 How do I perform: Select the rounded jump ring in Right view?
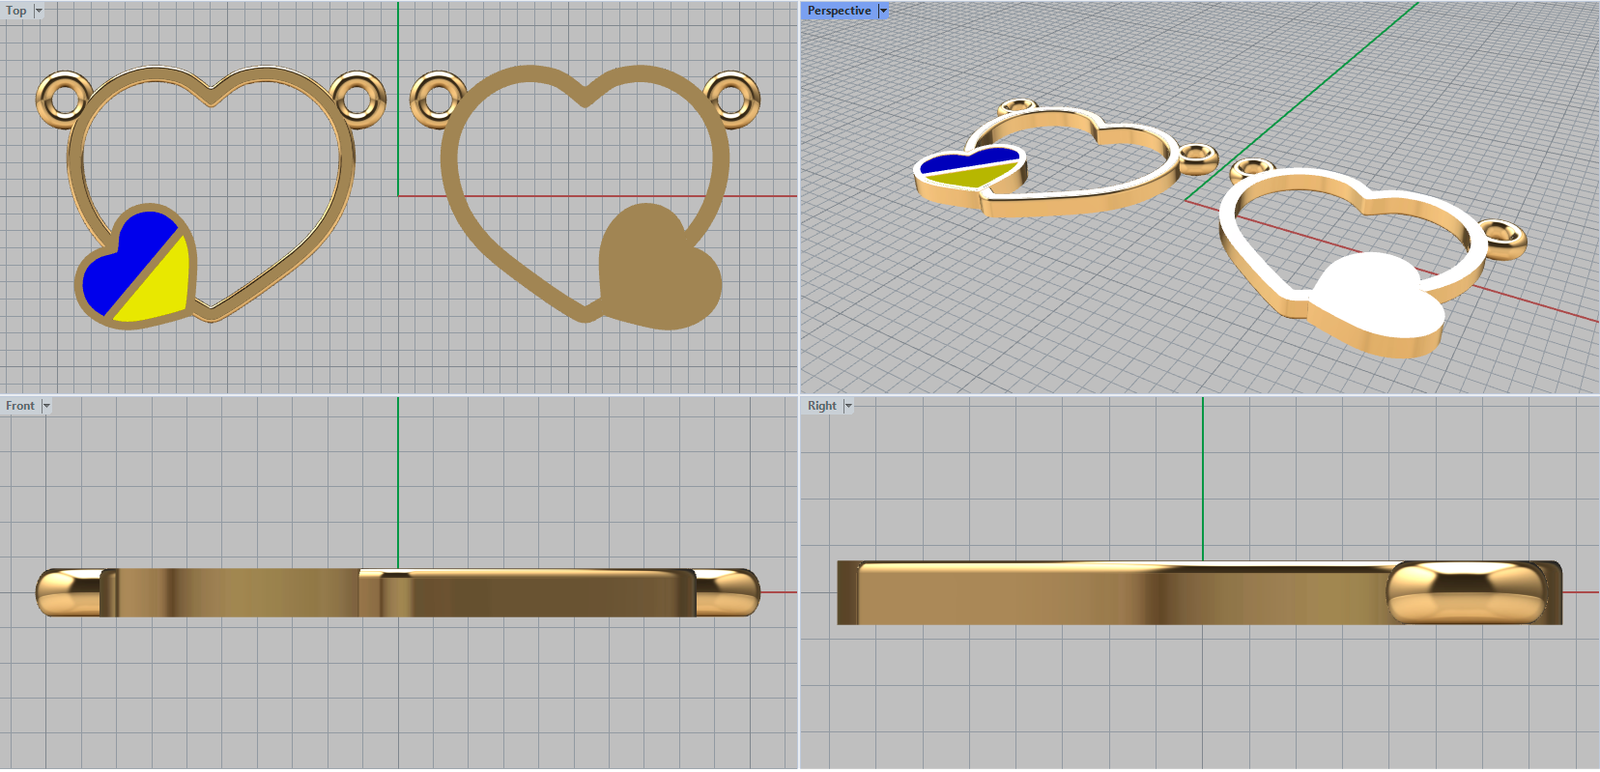coord(1465,592)
